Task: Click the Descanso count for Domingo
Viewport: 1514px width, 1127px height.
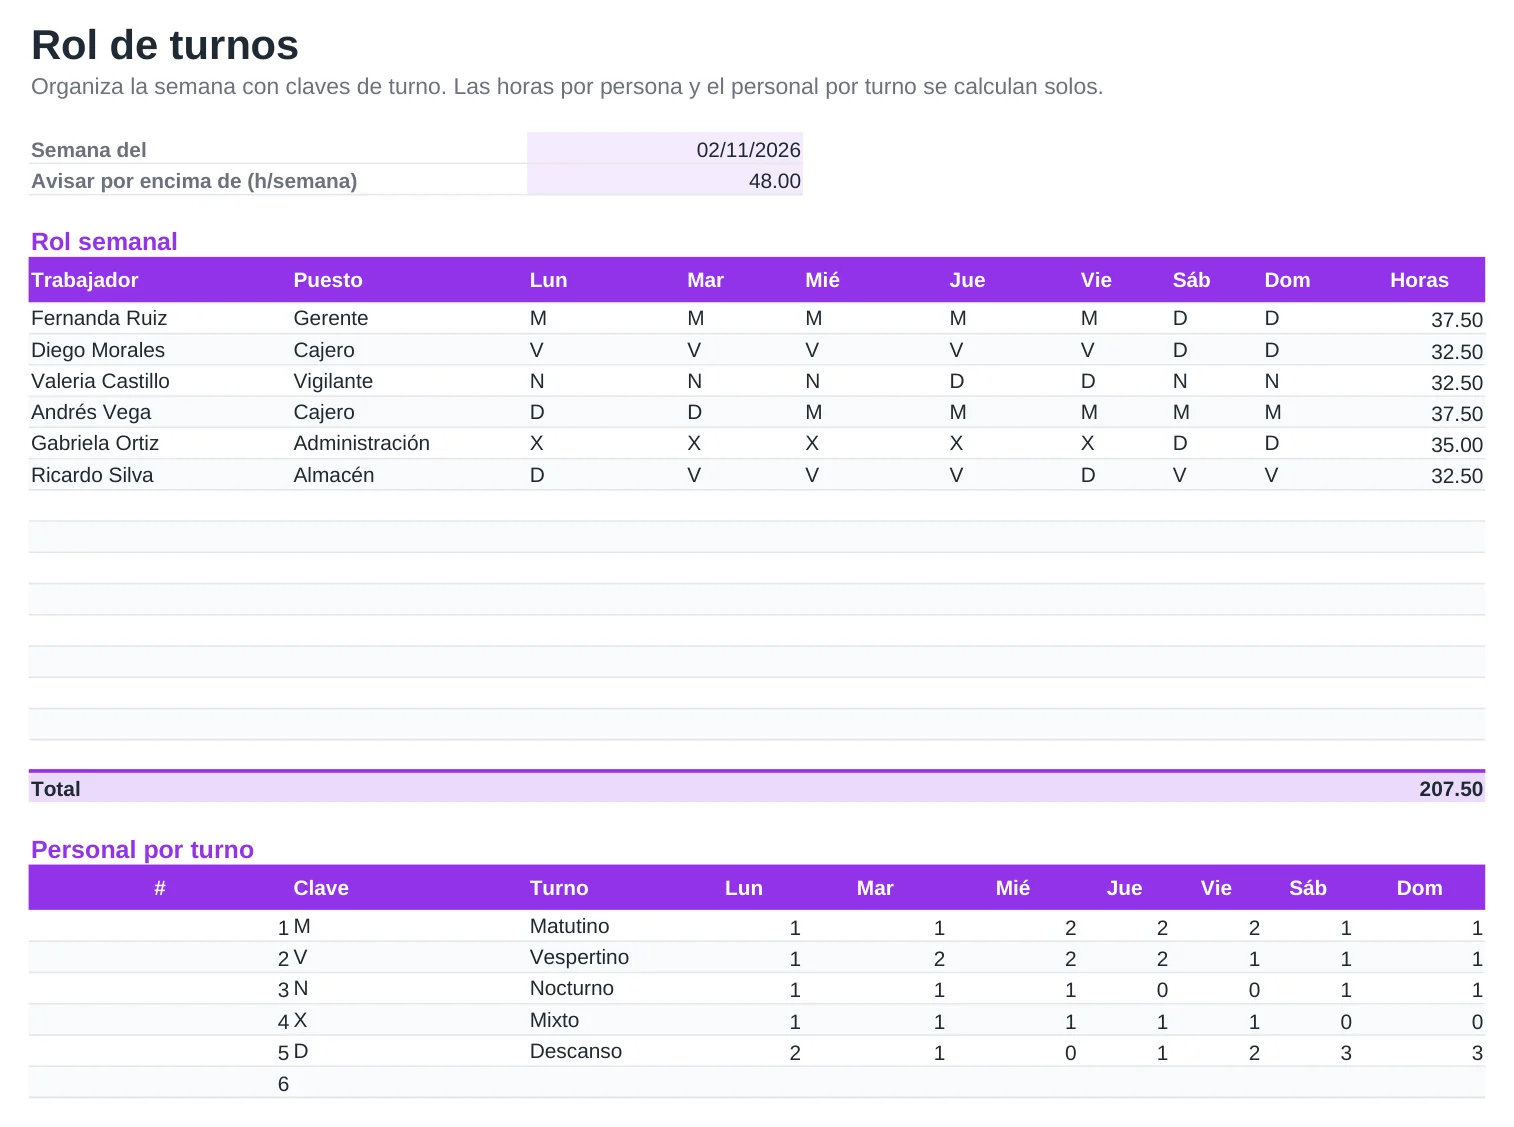Action: (1477, 1053)
